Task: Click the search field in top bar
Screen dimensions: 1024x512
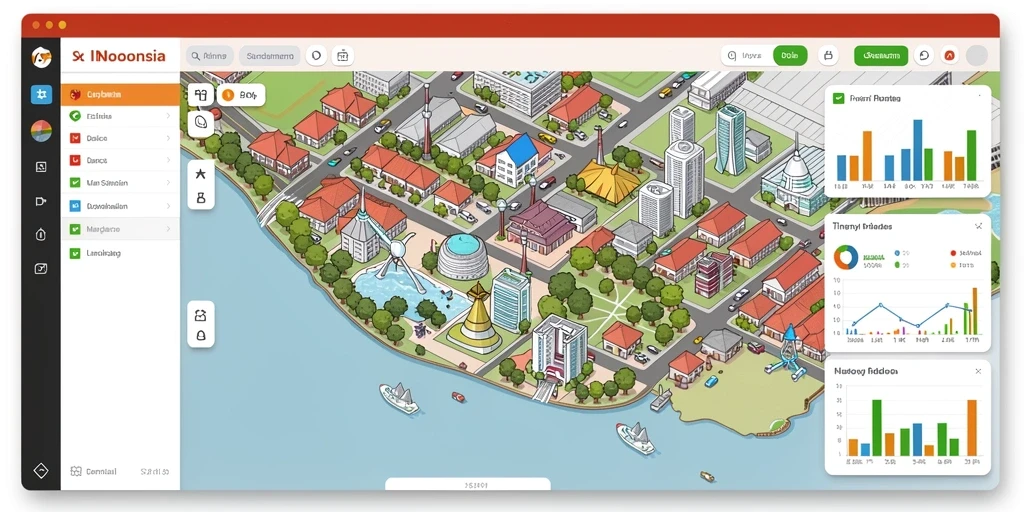Action: click(210, 56)
